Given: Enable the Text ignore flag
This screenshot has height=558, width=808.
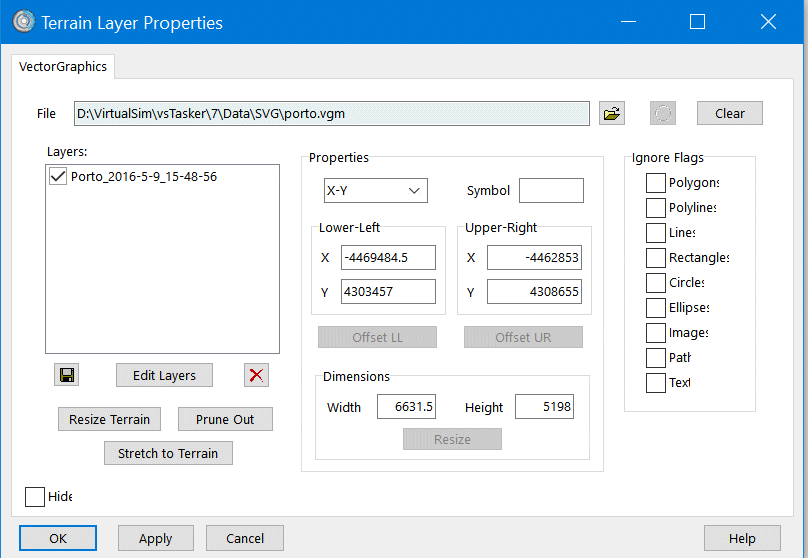Looking at the screenshot, I should (x=655, y=383).
